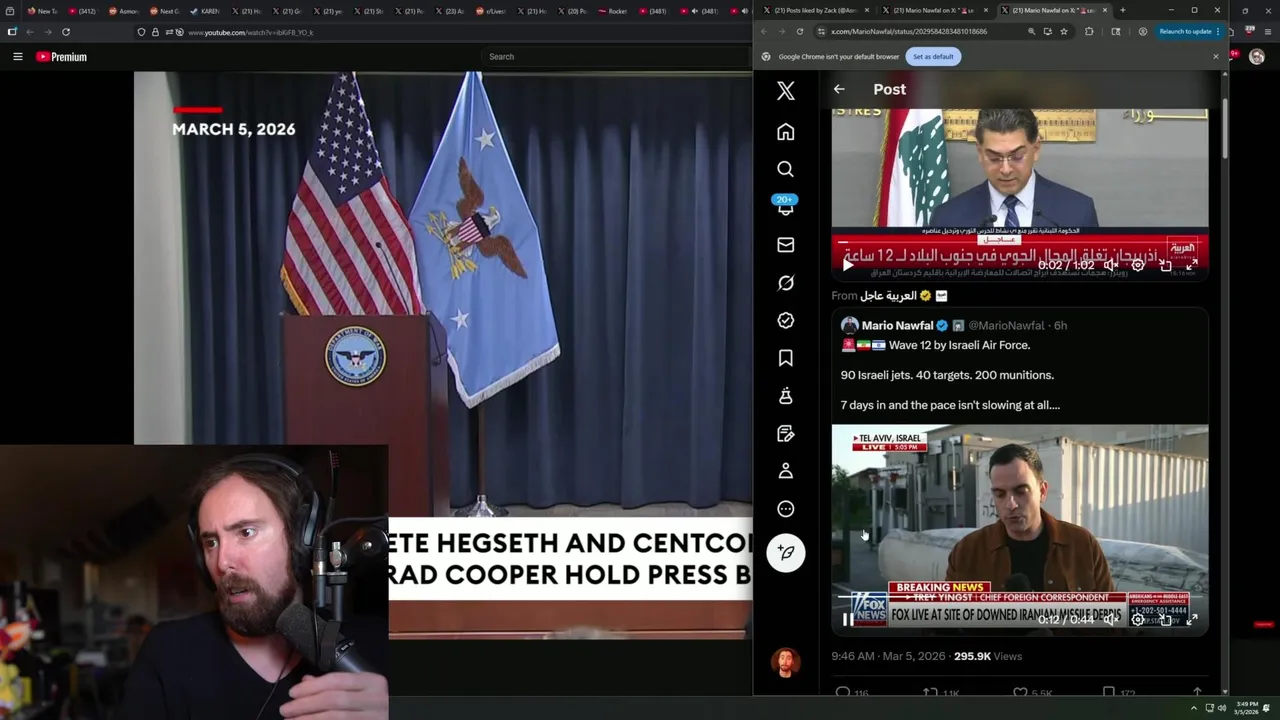The image size is (1280, 720).
Task: Toggle picture-in-picture on Fox News video
Action: (1165, 619)
